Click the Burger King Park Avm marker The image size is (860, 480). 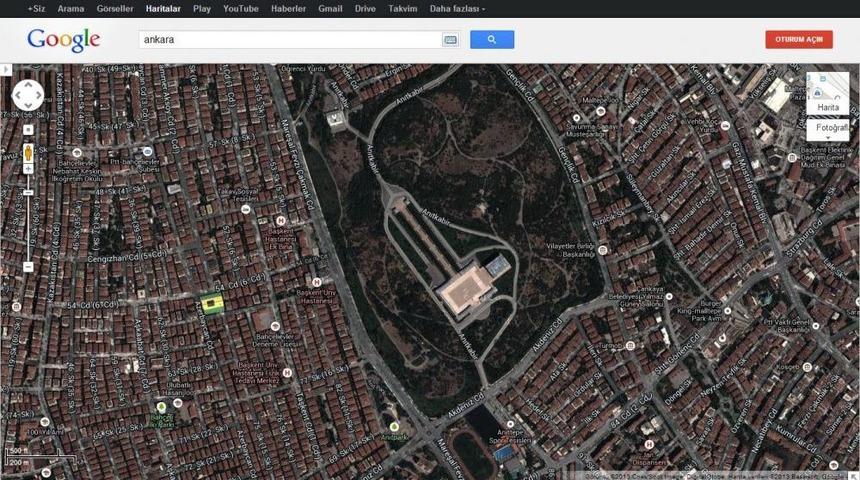tap(727, 310)
